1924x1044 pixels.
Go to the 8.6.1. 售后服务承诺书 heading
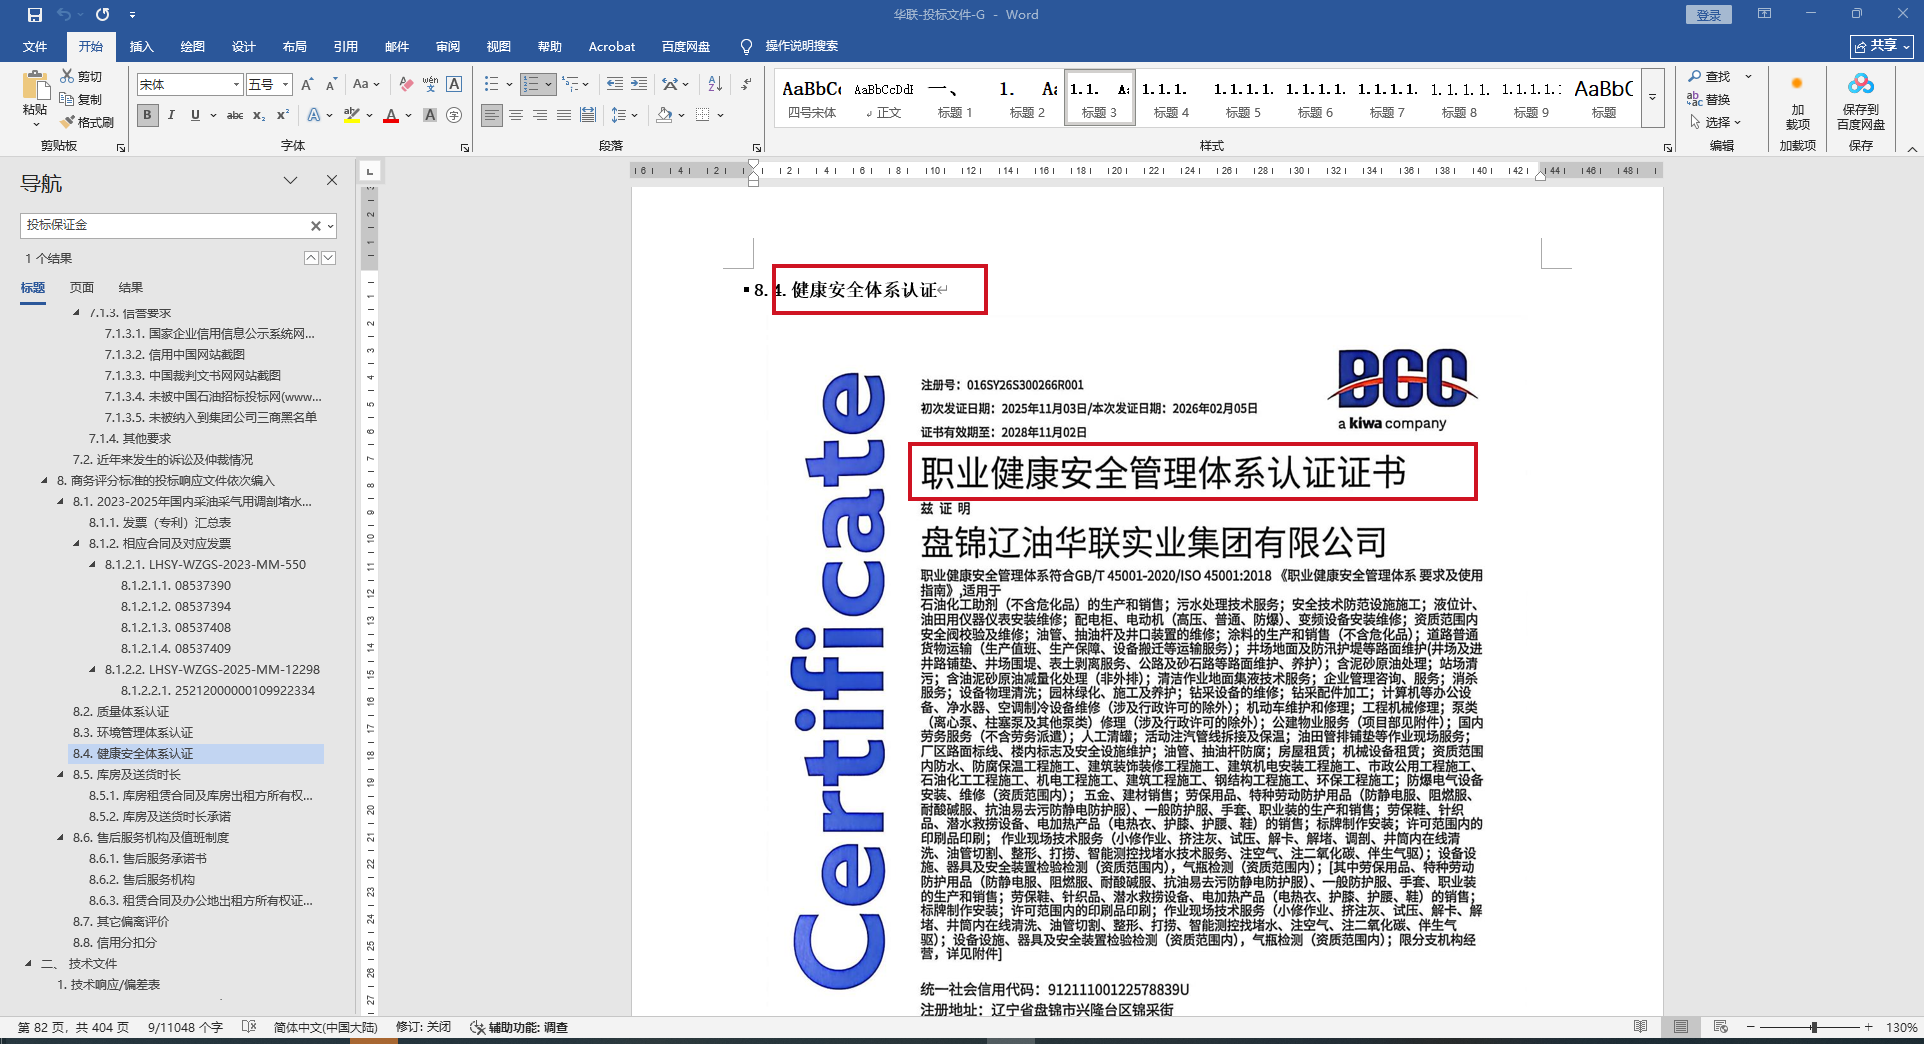[148, 859]
